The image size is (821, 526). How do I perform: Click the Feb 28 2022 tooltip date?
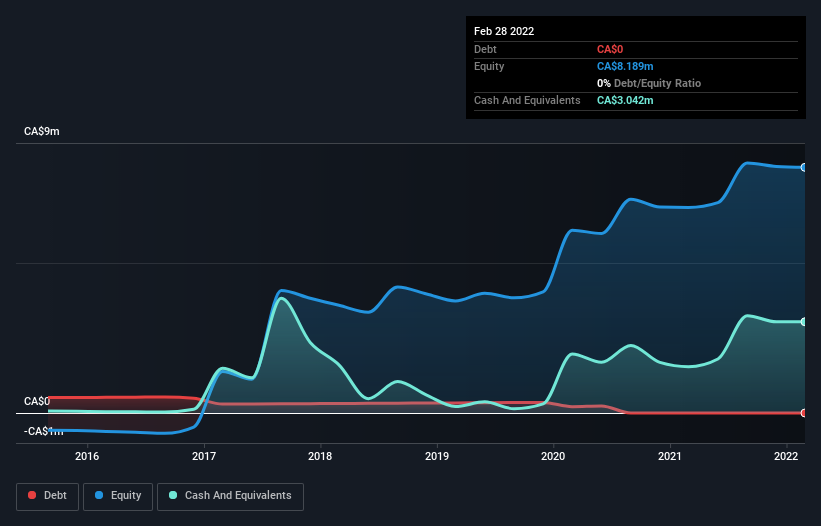click(x=504, y=31)
